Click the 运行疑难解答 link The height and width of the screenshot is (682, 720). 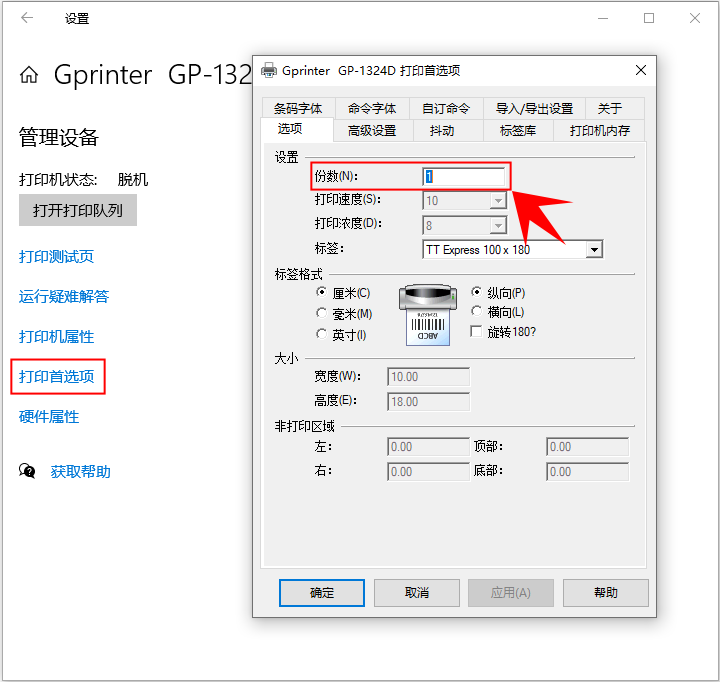(x=64, y=297)
